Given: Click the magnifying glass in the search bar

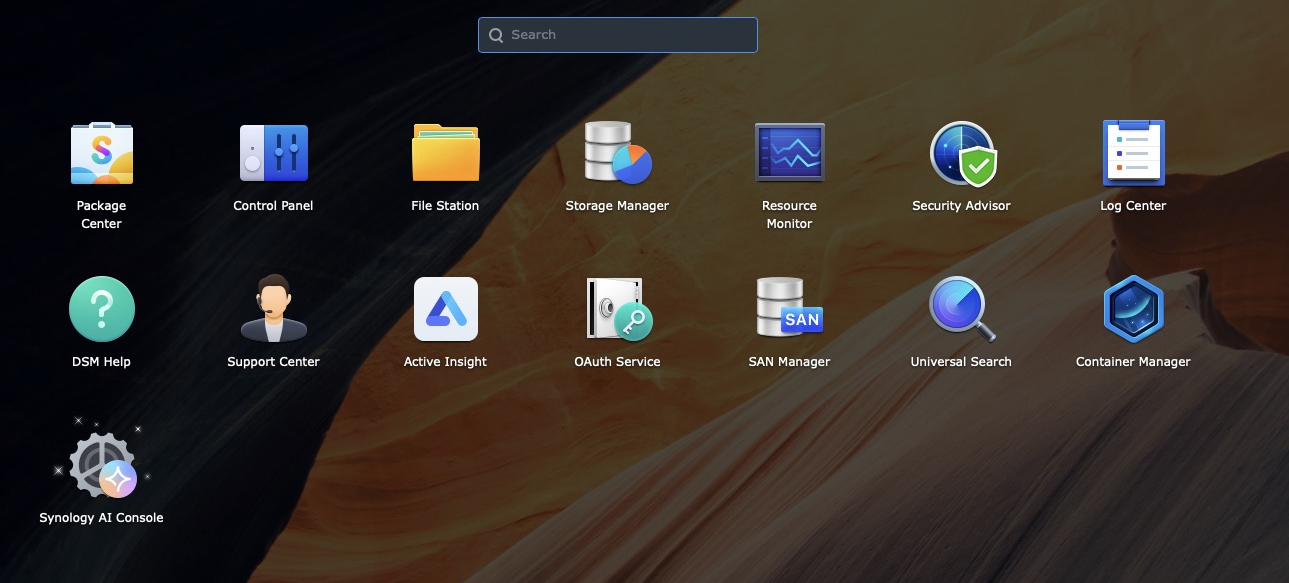Looking at the screenshot, I should [x=495, y=35].
